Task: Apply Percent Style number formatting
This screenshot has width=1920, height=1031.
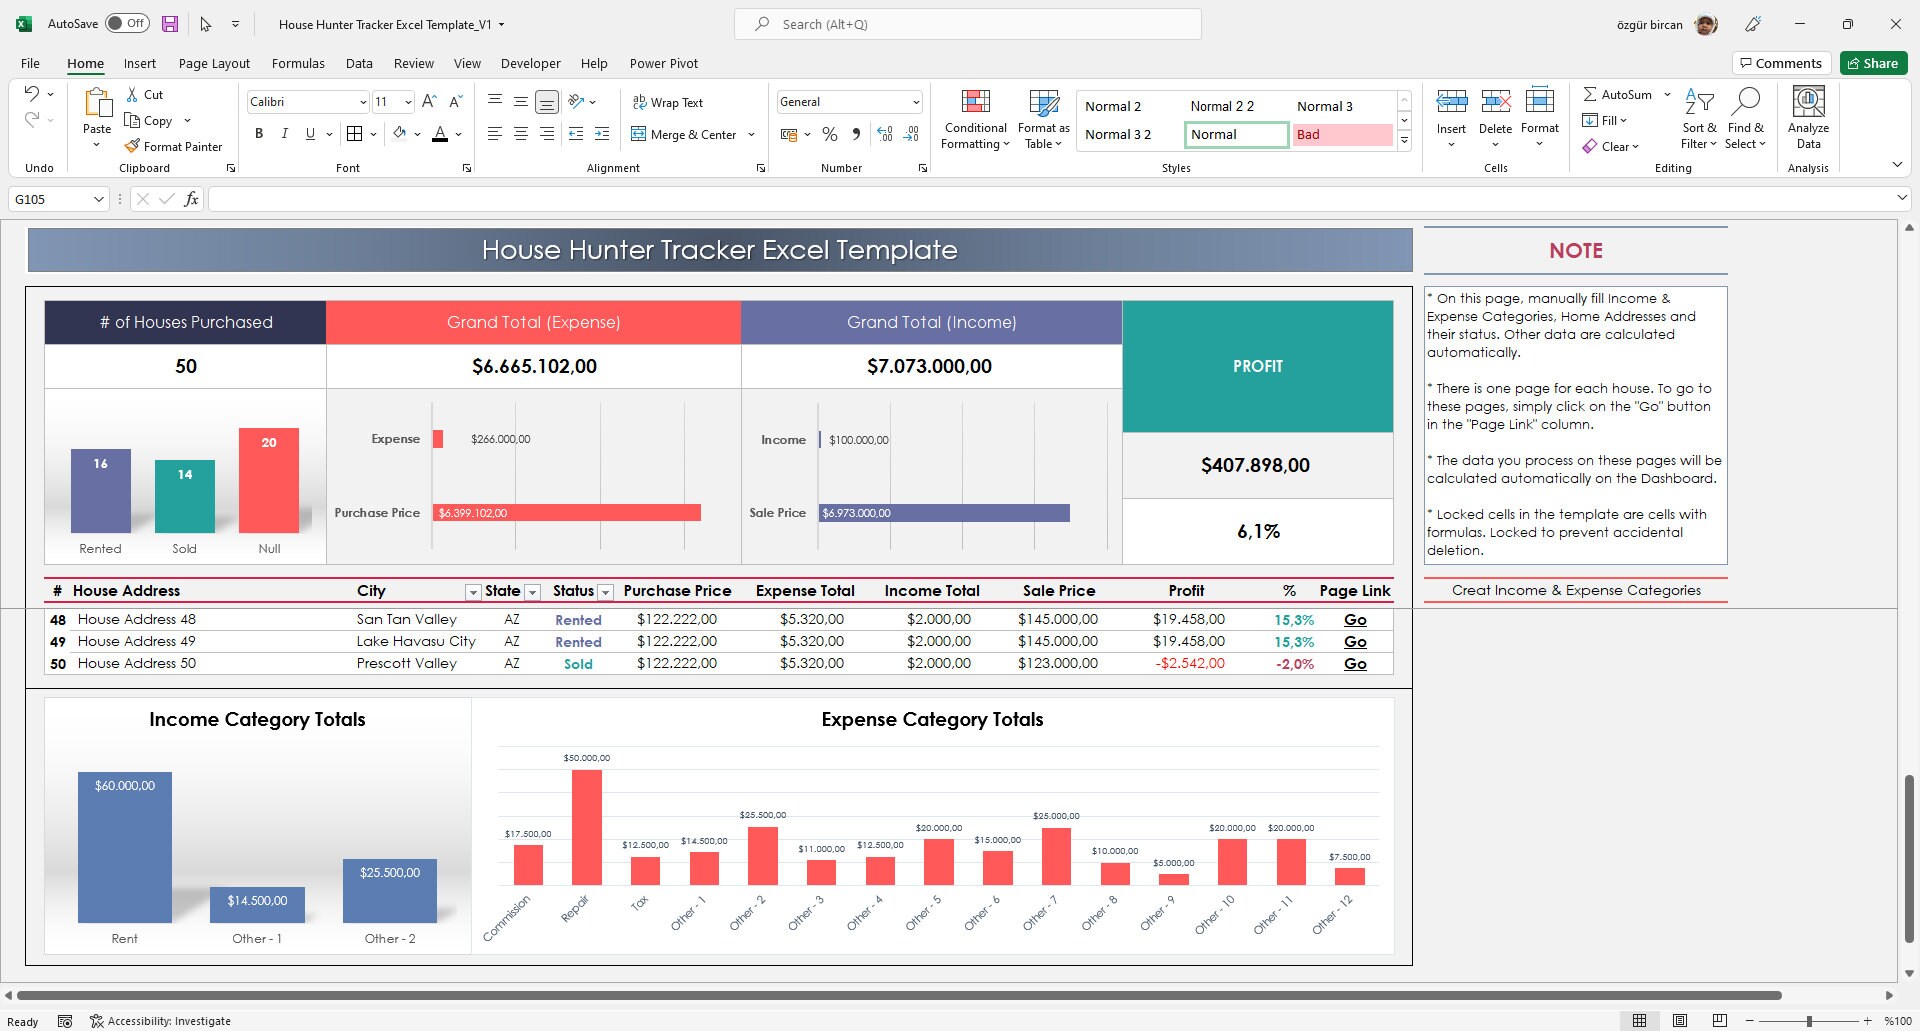Action: point(829,134)
